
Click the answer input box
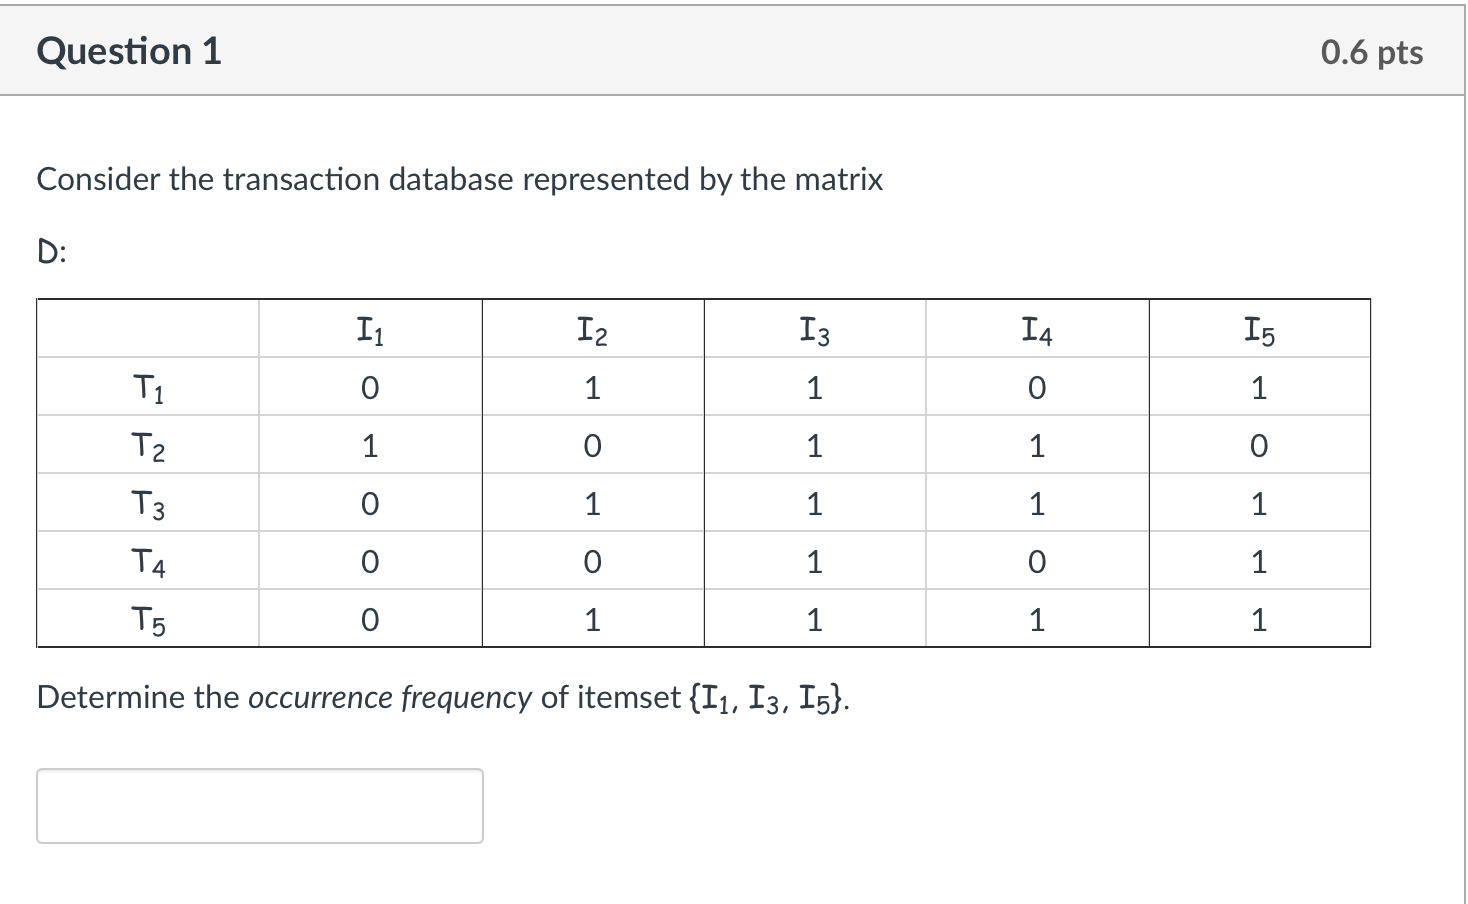pyautogui.click(x=260, y=806)
